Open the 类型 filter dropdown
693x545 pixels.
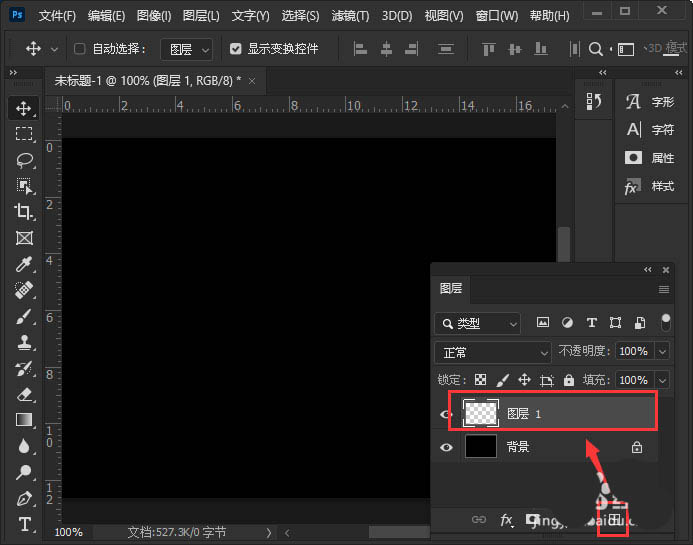point(477,324)
